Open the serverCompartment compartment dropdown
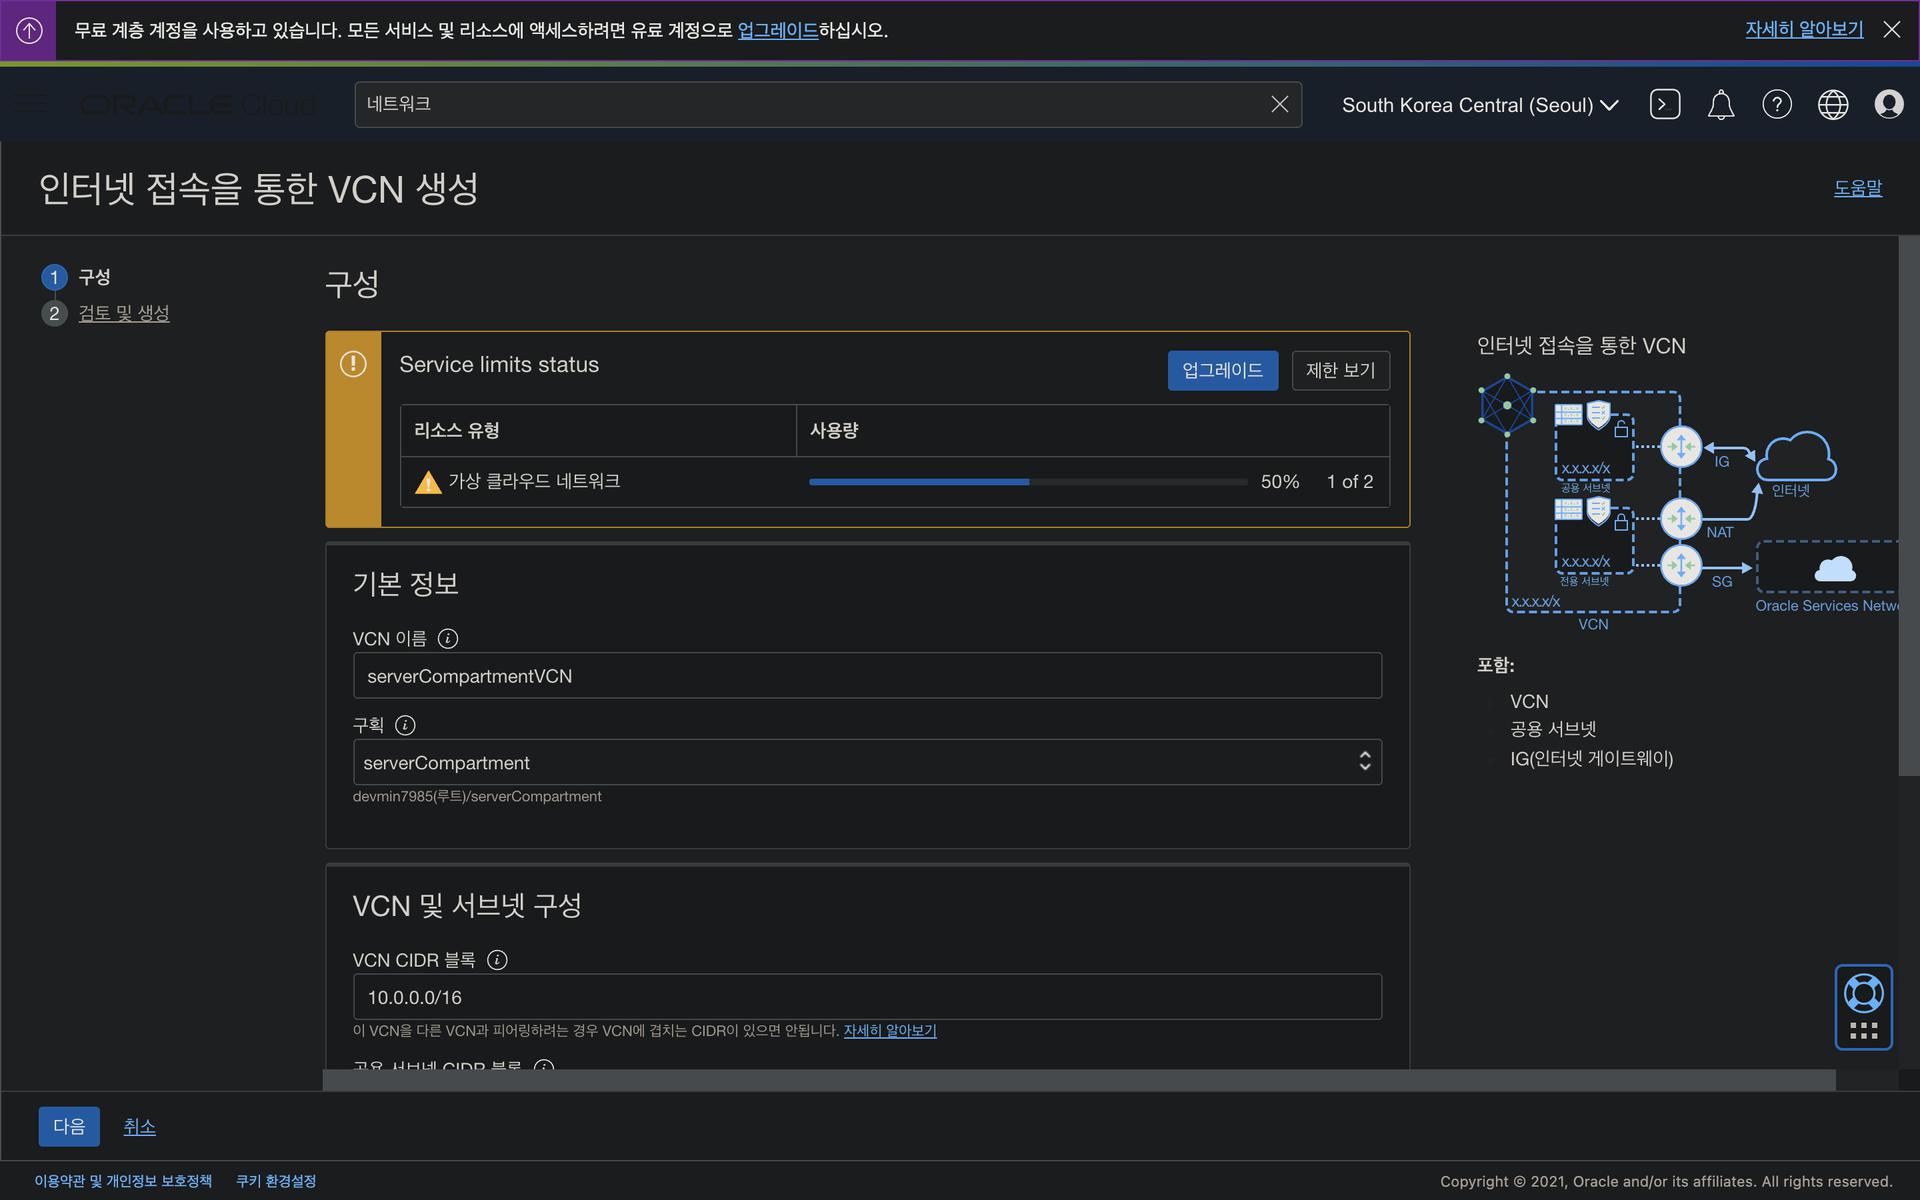Screen dimensions: 1920x1200 866,762
